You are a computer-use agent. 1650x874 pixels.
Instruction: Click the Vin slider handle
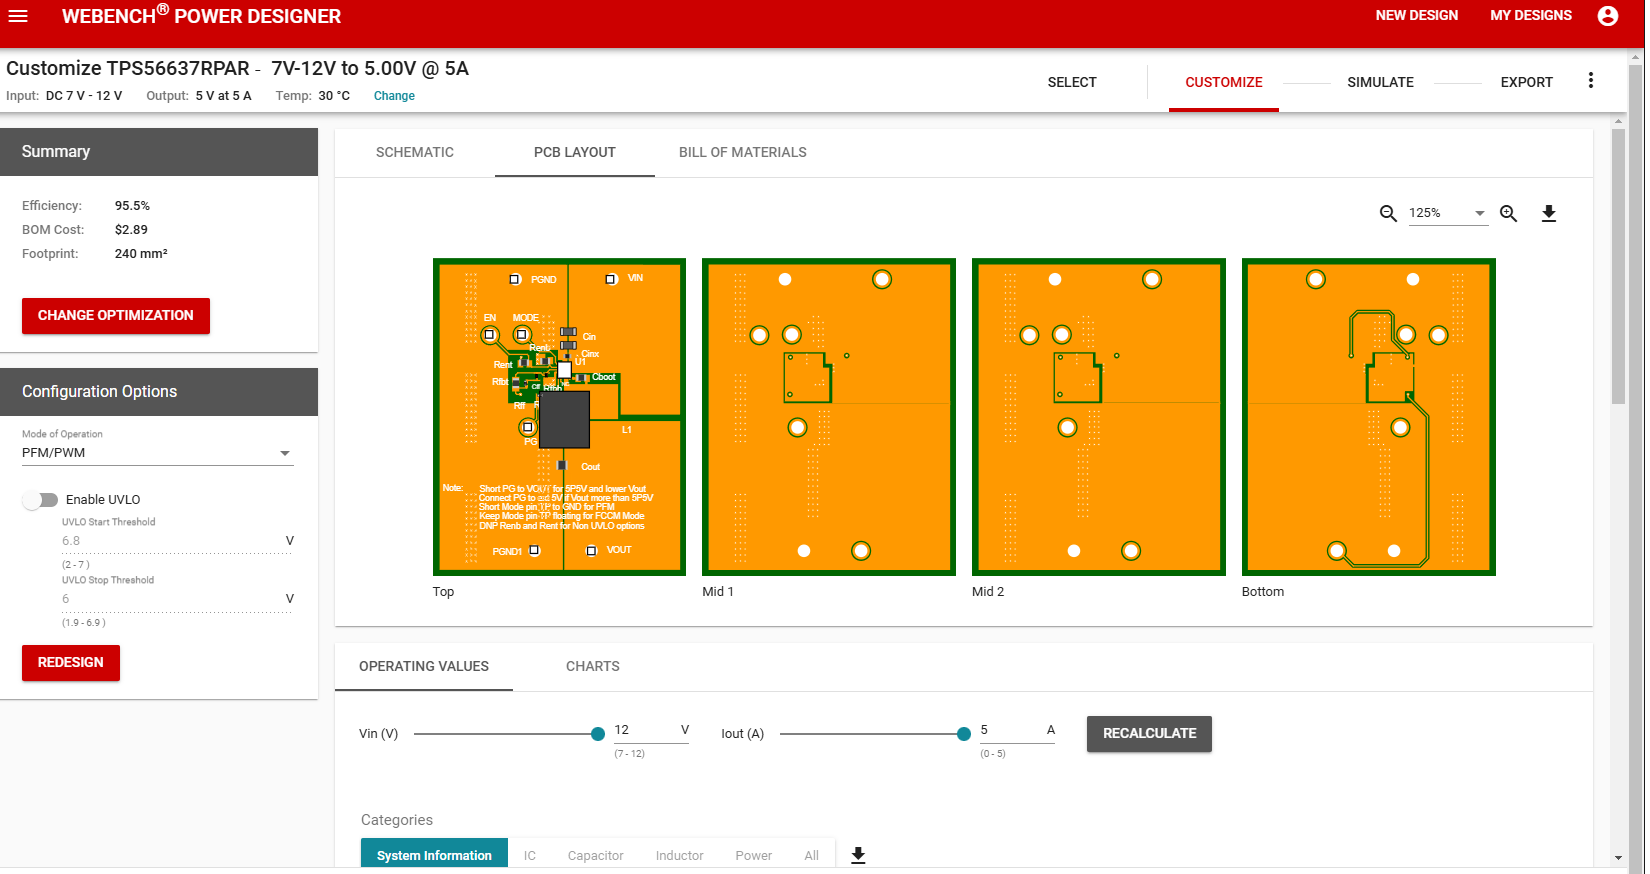tap(598, 734)
